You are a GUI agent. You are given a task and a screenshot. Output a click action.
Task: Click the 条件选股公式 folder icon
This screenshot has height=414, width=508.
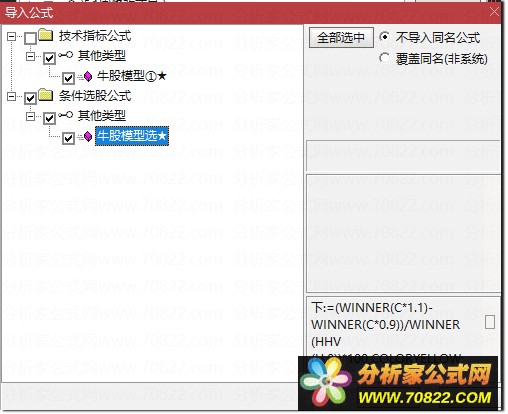[x=46, y=95]
